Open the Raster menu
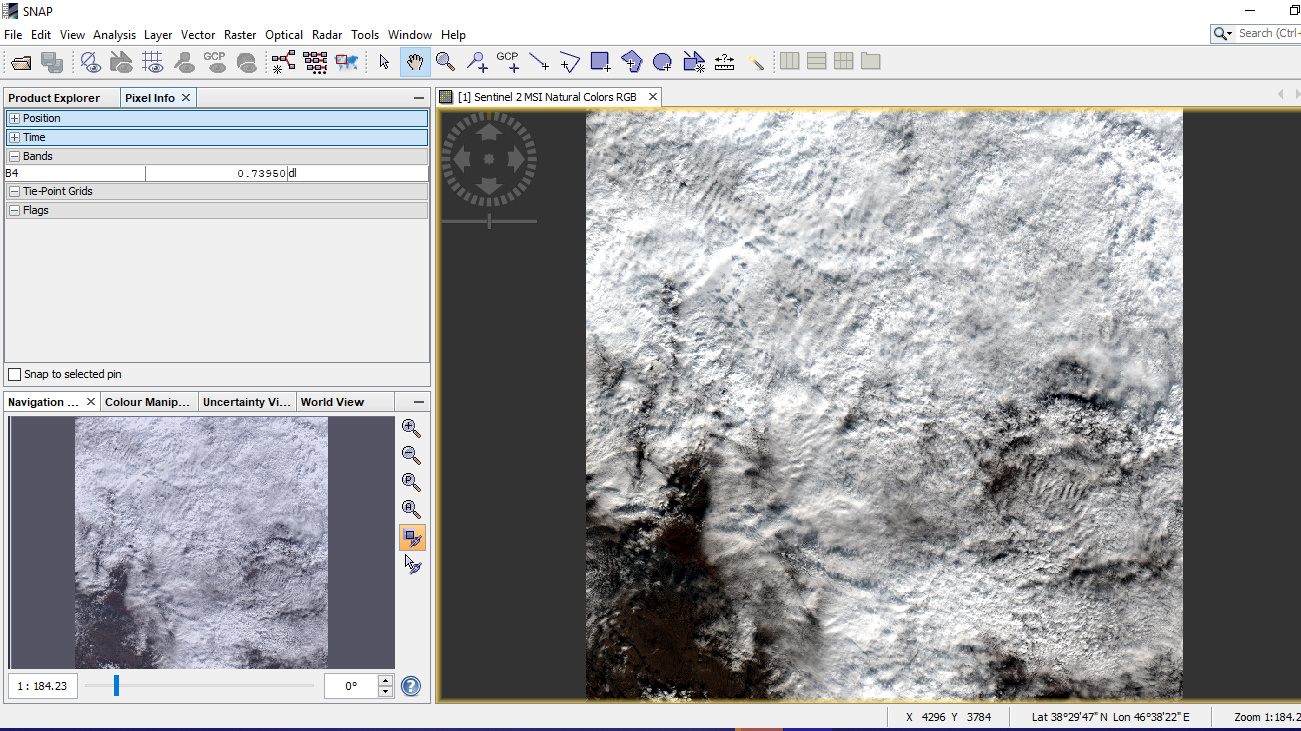 click(240, 34)
